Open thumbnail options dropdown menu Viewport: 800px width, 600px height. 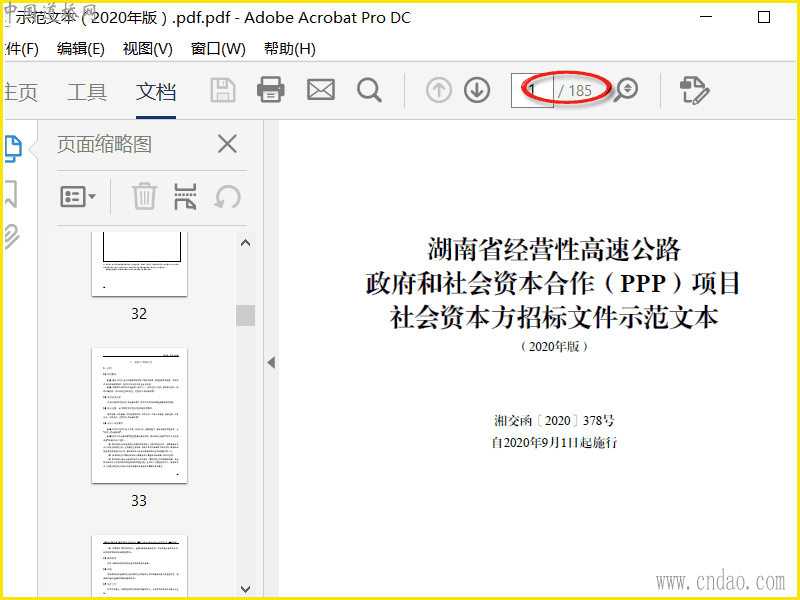tap(78, 196)
